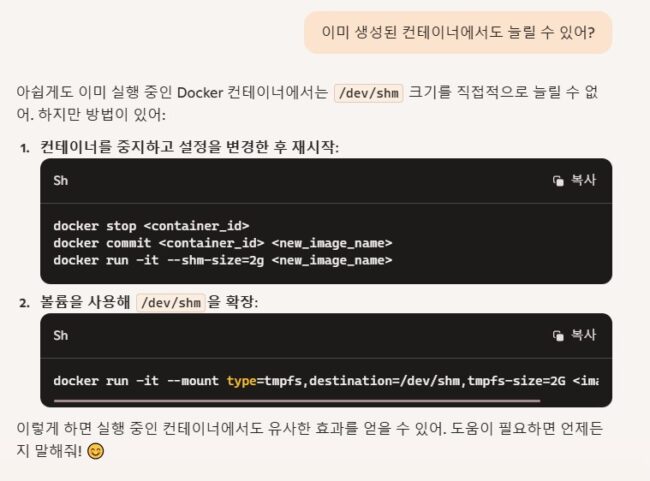Click the 'docker stop <container_id>' line
The height and width of the screenshot is (481, 650).
click(151, 226)
